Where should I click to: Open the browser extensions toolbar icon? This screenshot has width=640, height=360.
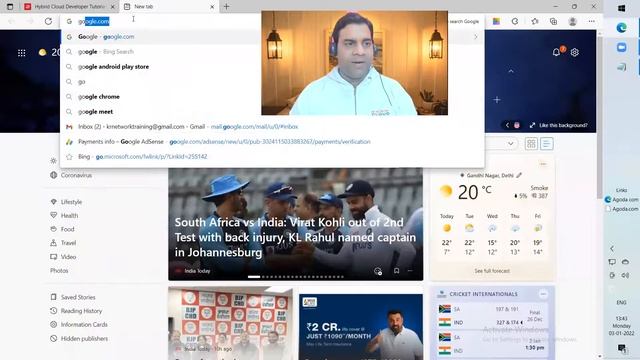[x=515, y=21]
